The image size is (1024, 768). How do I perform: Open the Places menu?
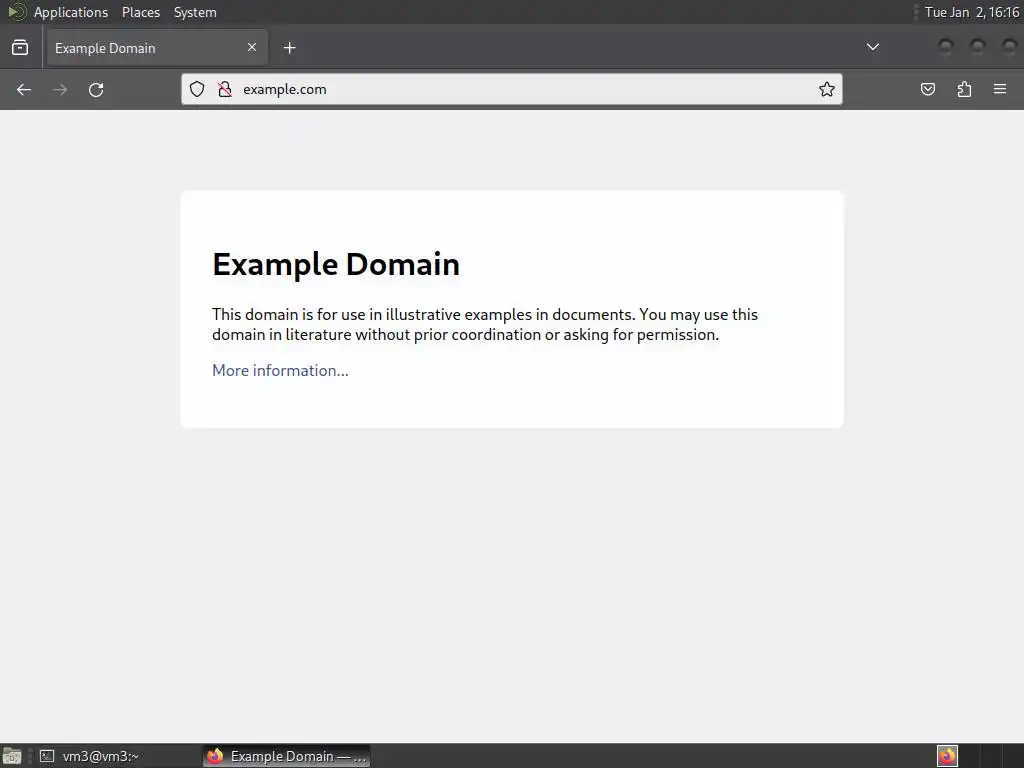pos(140,12)
